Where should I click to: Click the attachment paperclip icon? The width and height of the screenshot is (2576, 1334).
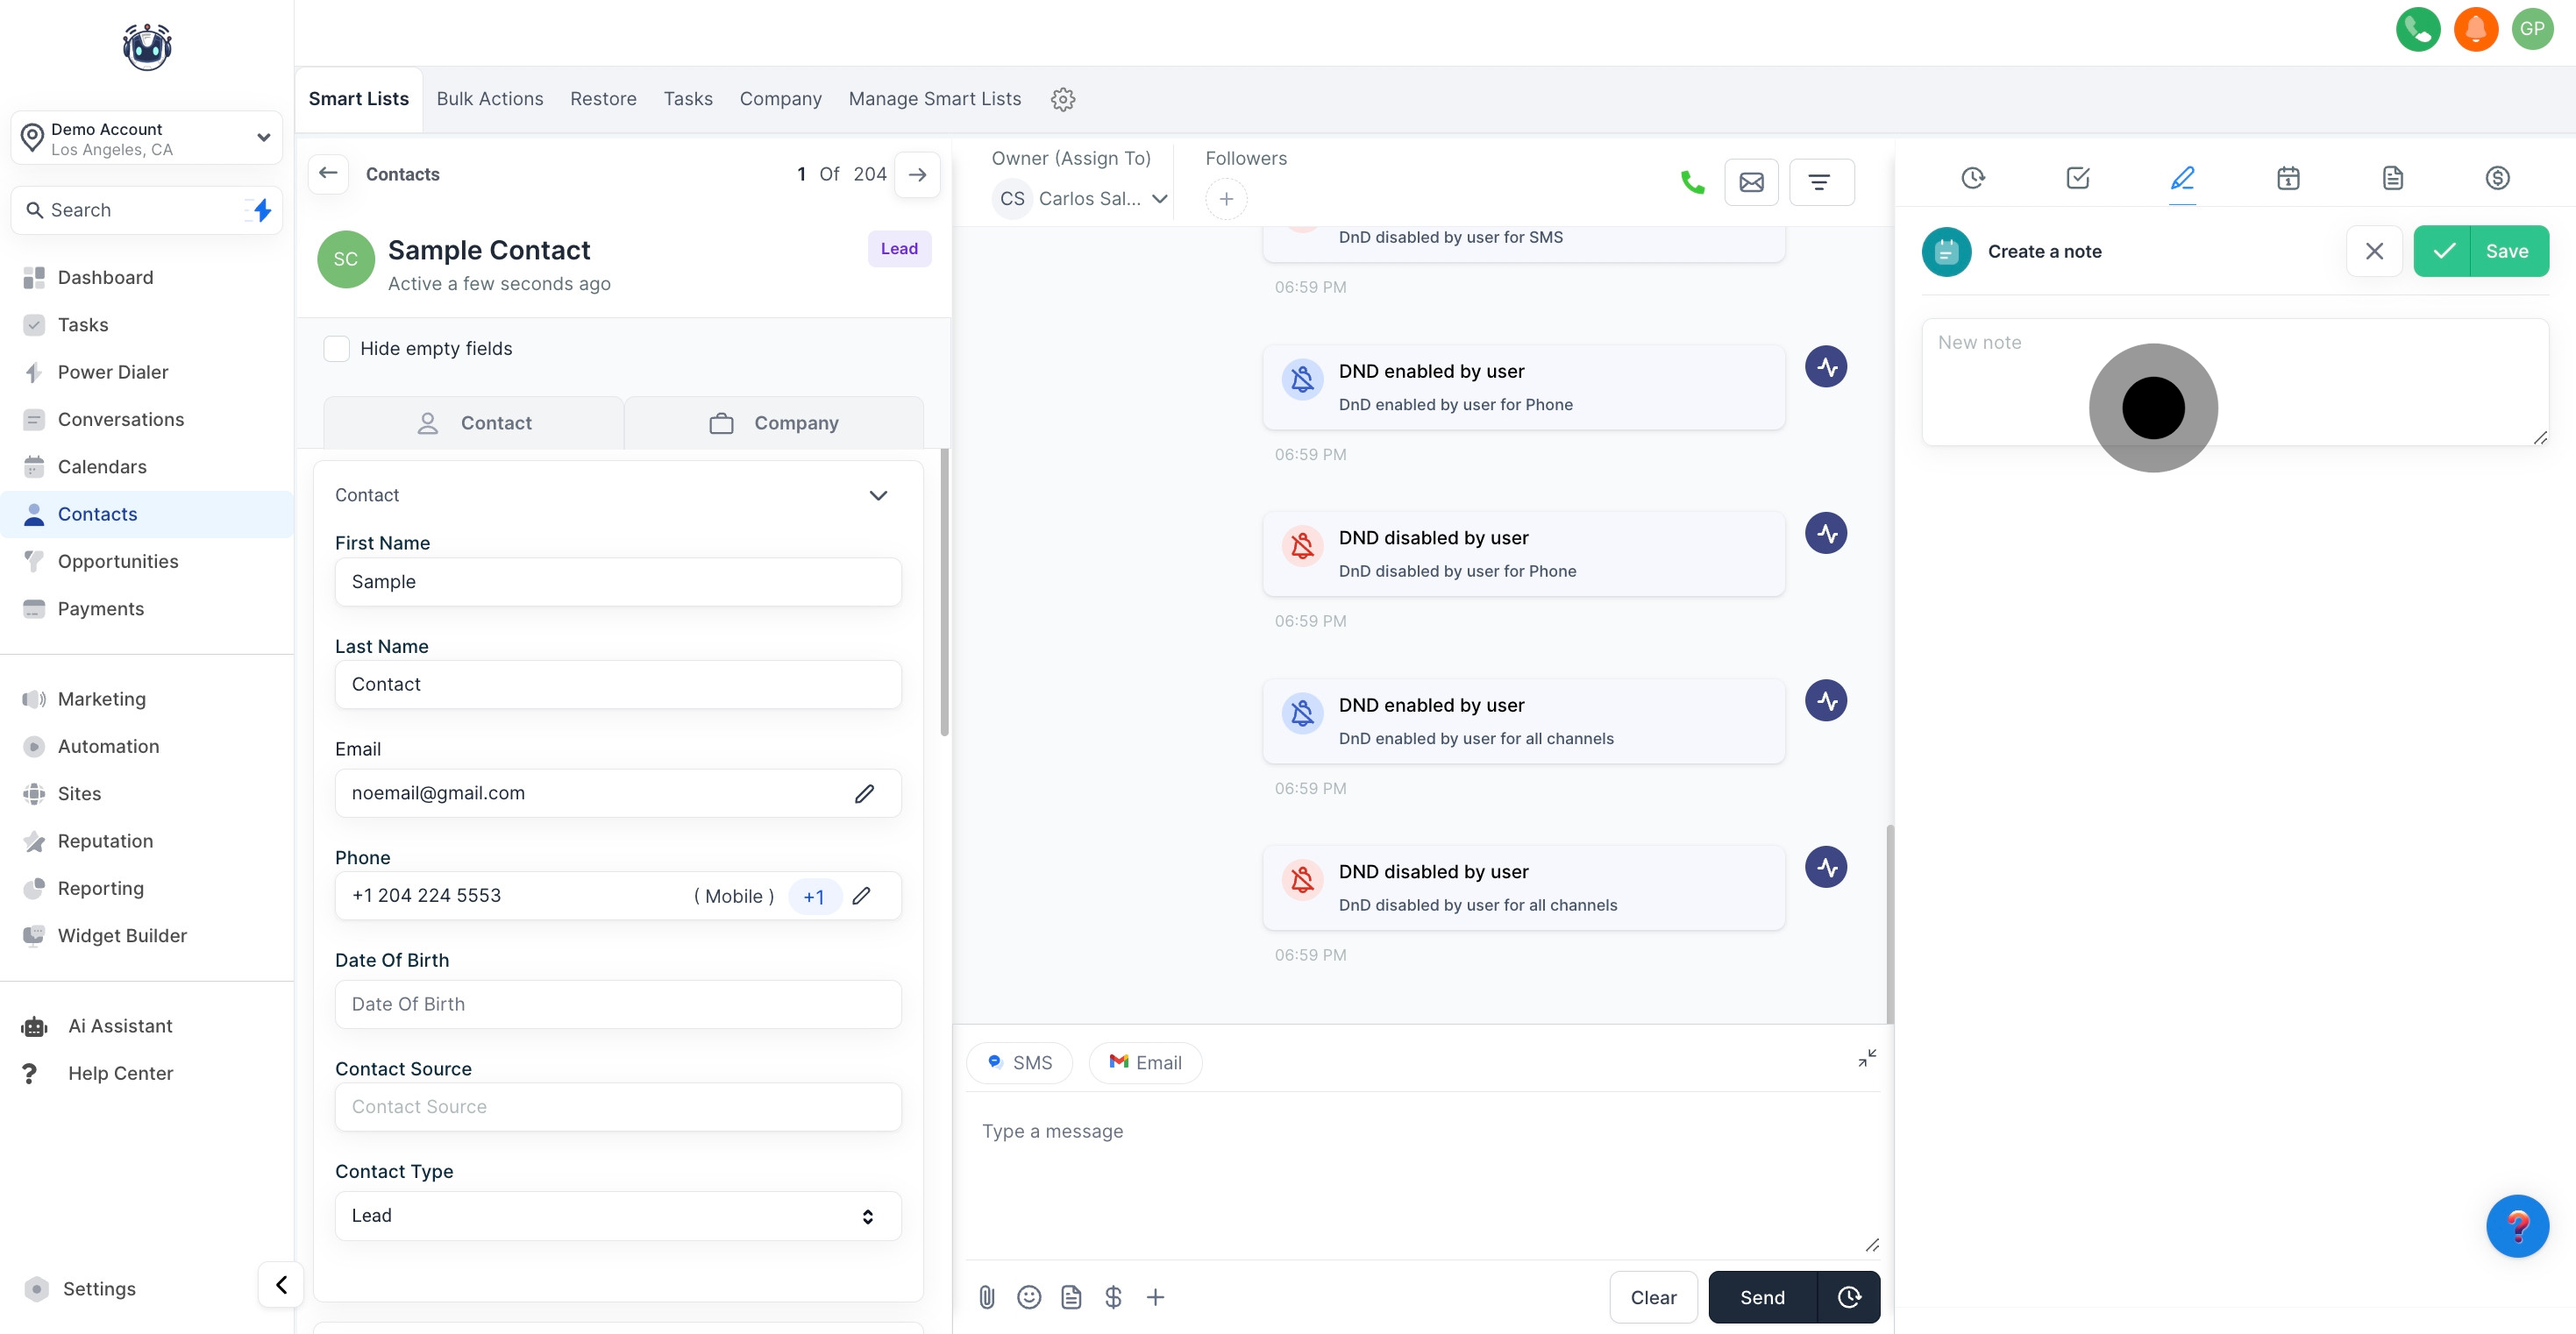(x=986, y=1297)
